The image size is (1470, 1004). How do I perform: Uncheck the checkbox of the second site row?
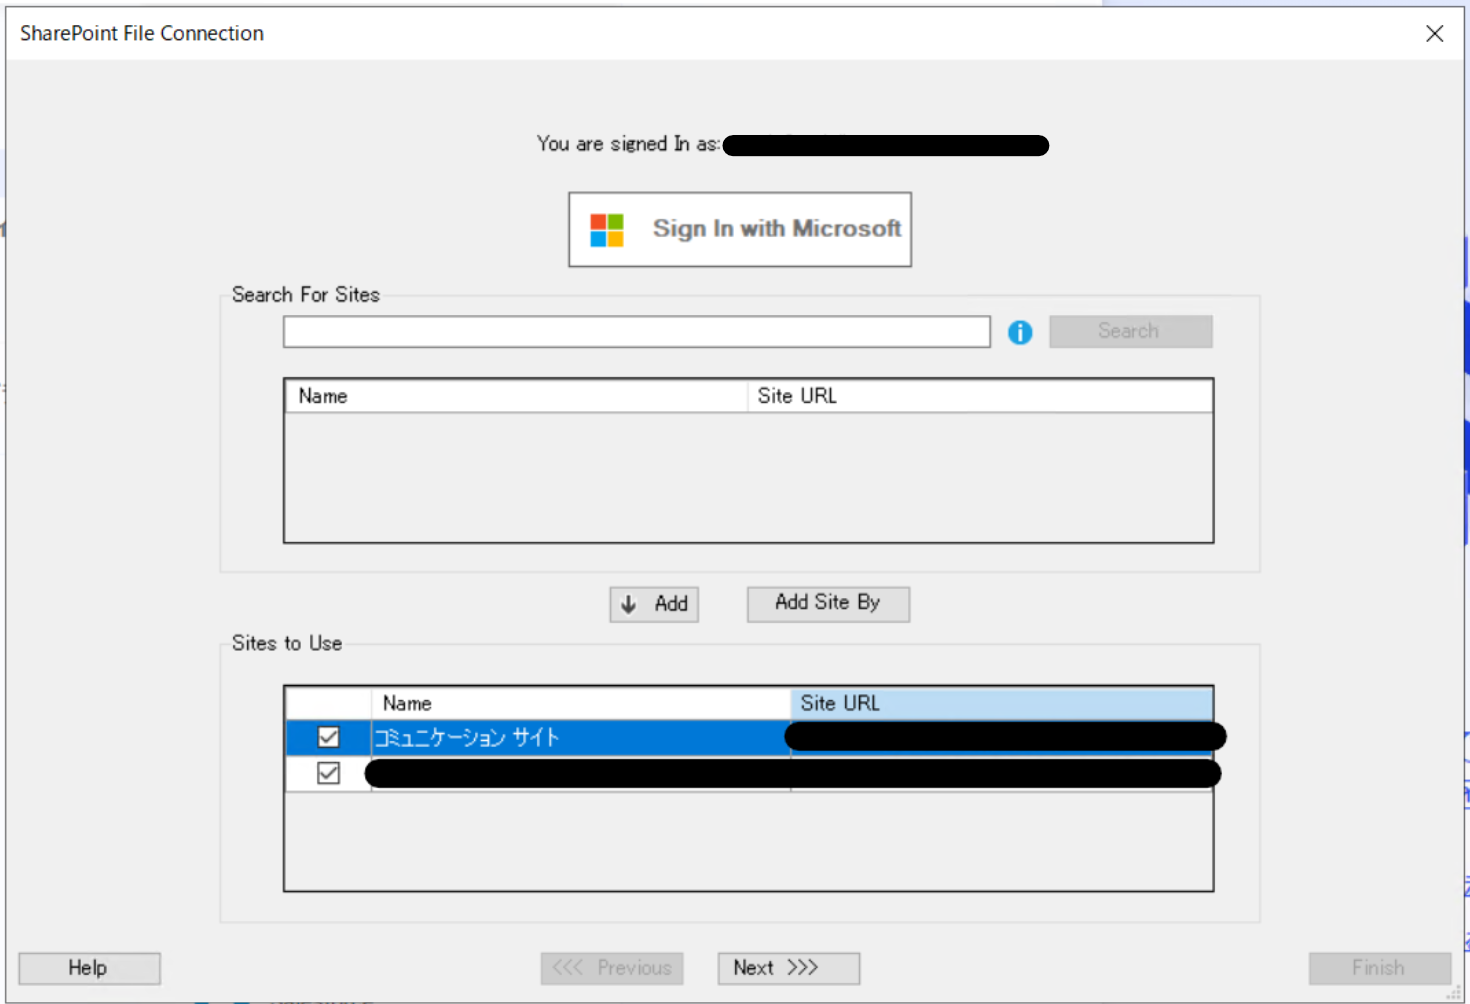coord(328,773)
